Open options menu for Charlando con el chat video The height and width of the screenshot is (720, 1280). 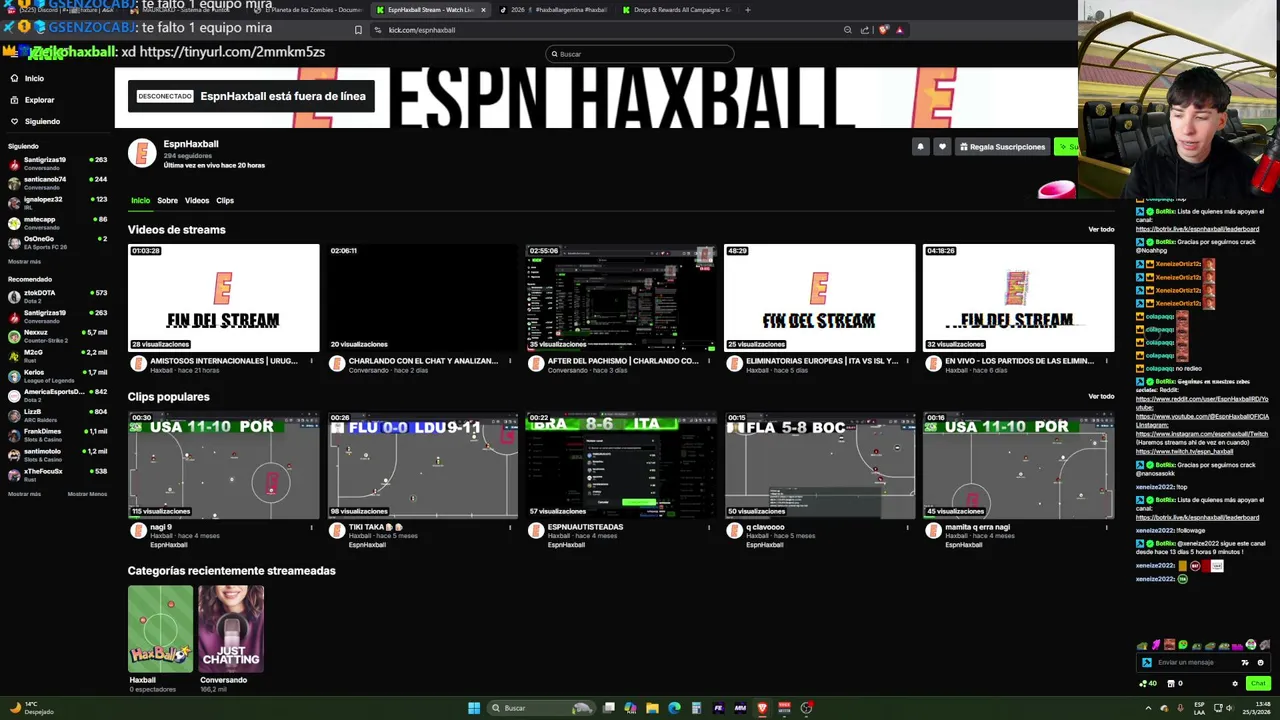(510, 361)
